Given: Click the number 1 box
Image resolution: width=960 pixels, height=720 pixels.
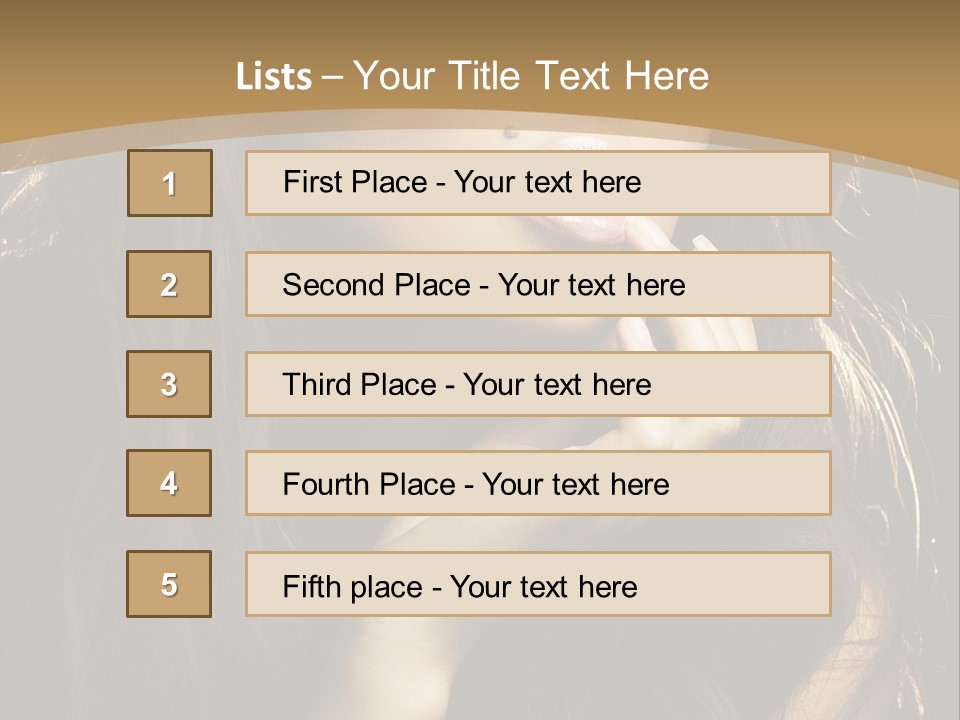Looking at the screenshot, I should point(170,183).
